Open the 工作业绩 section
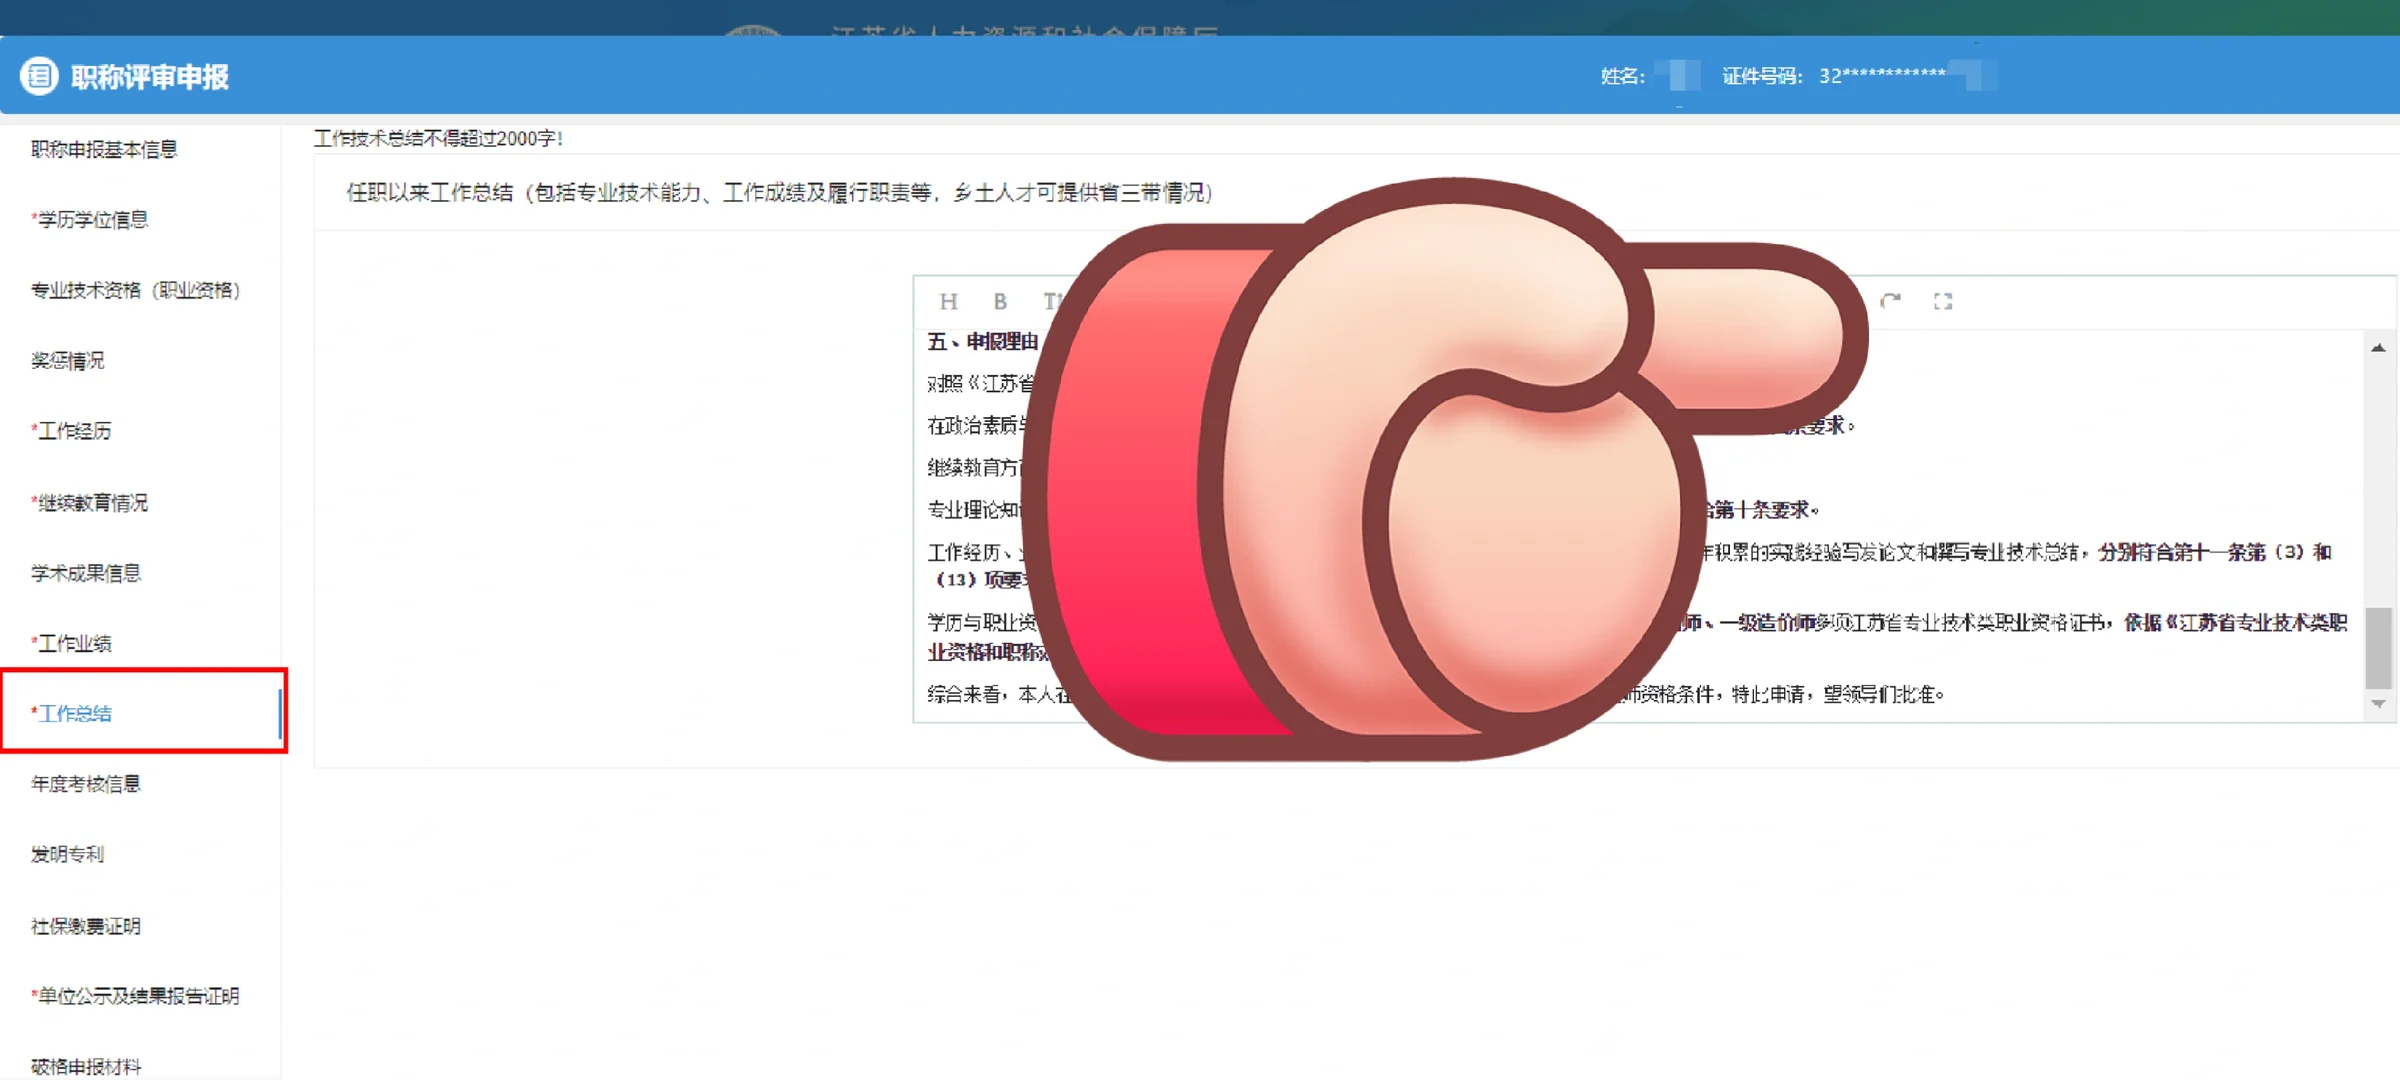This screenshot has height=1080, width=2400. tap(71, 643)
